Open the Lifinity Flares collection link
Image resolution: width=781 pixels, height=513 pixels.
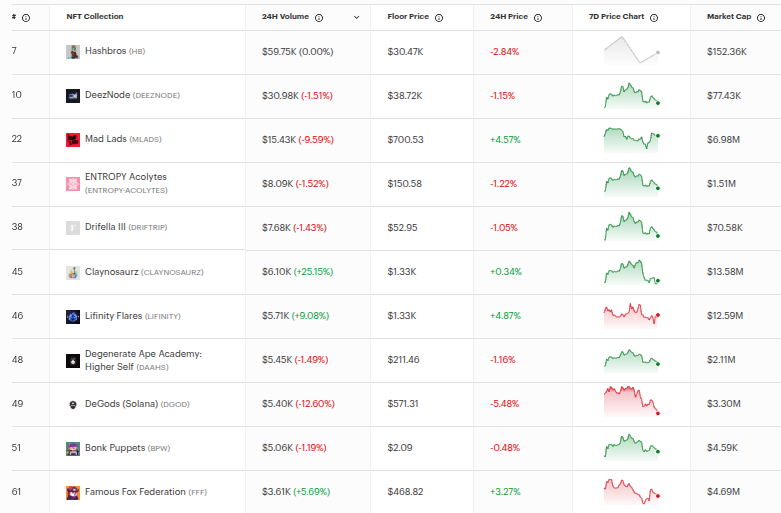tap(132, 316)
